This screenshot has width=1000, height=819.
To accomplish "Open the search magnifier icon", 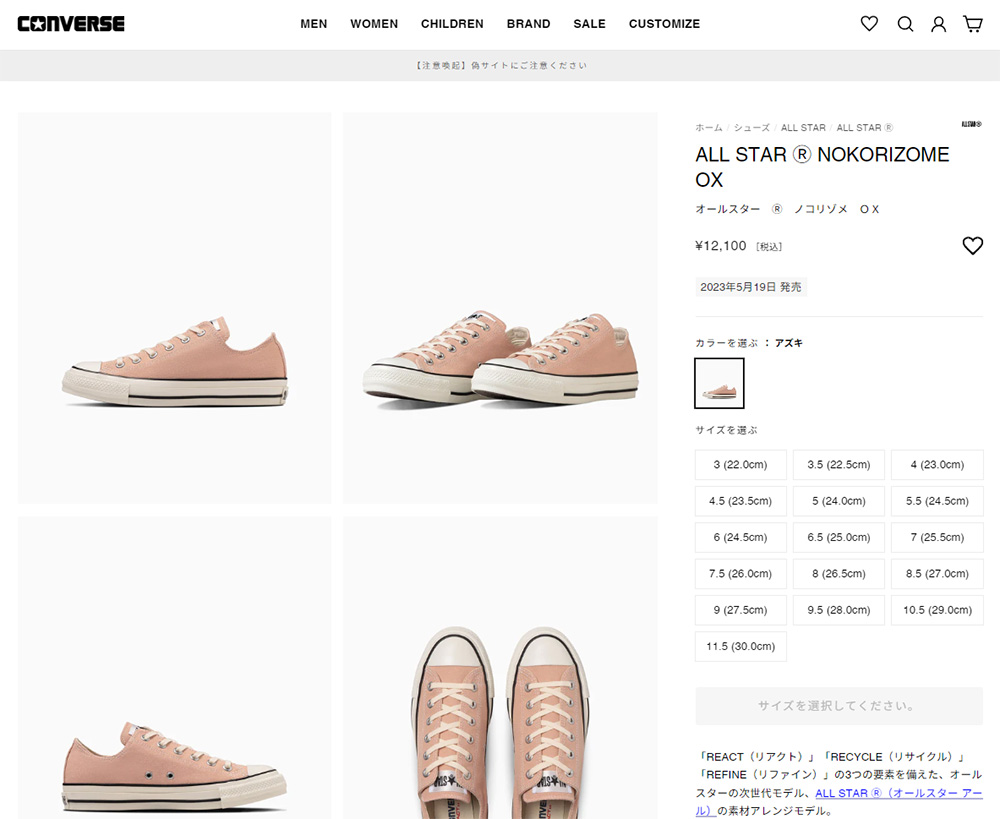I will 905,24.
